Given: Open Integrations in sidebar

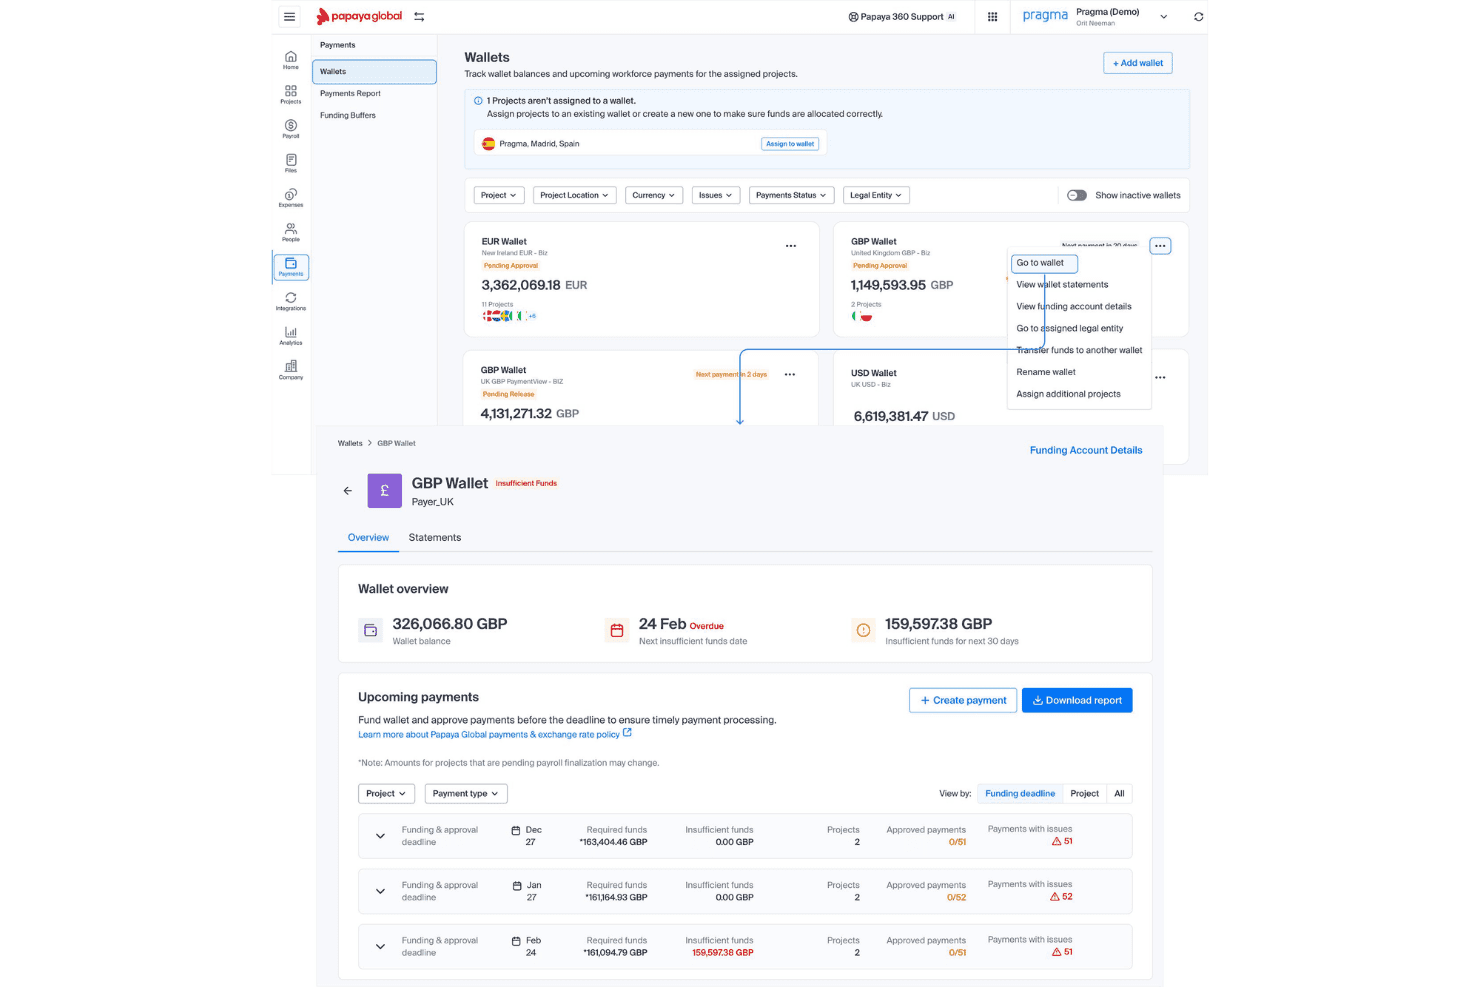Looking at the screenshot, I should click(290, 301).
